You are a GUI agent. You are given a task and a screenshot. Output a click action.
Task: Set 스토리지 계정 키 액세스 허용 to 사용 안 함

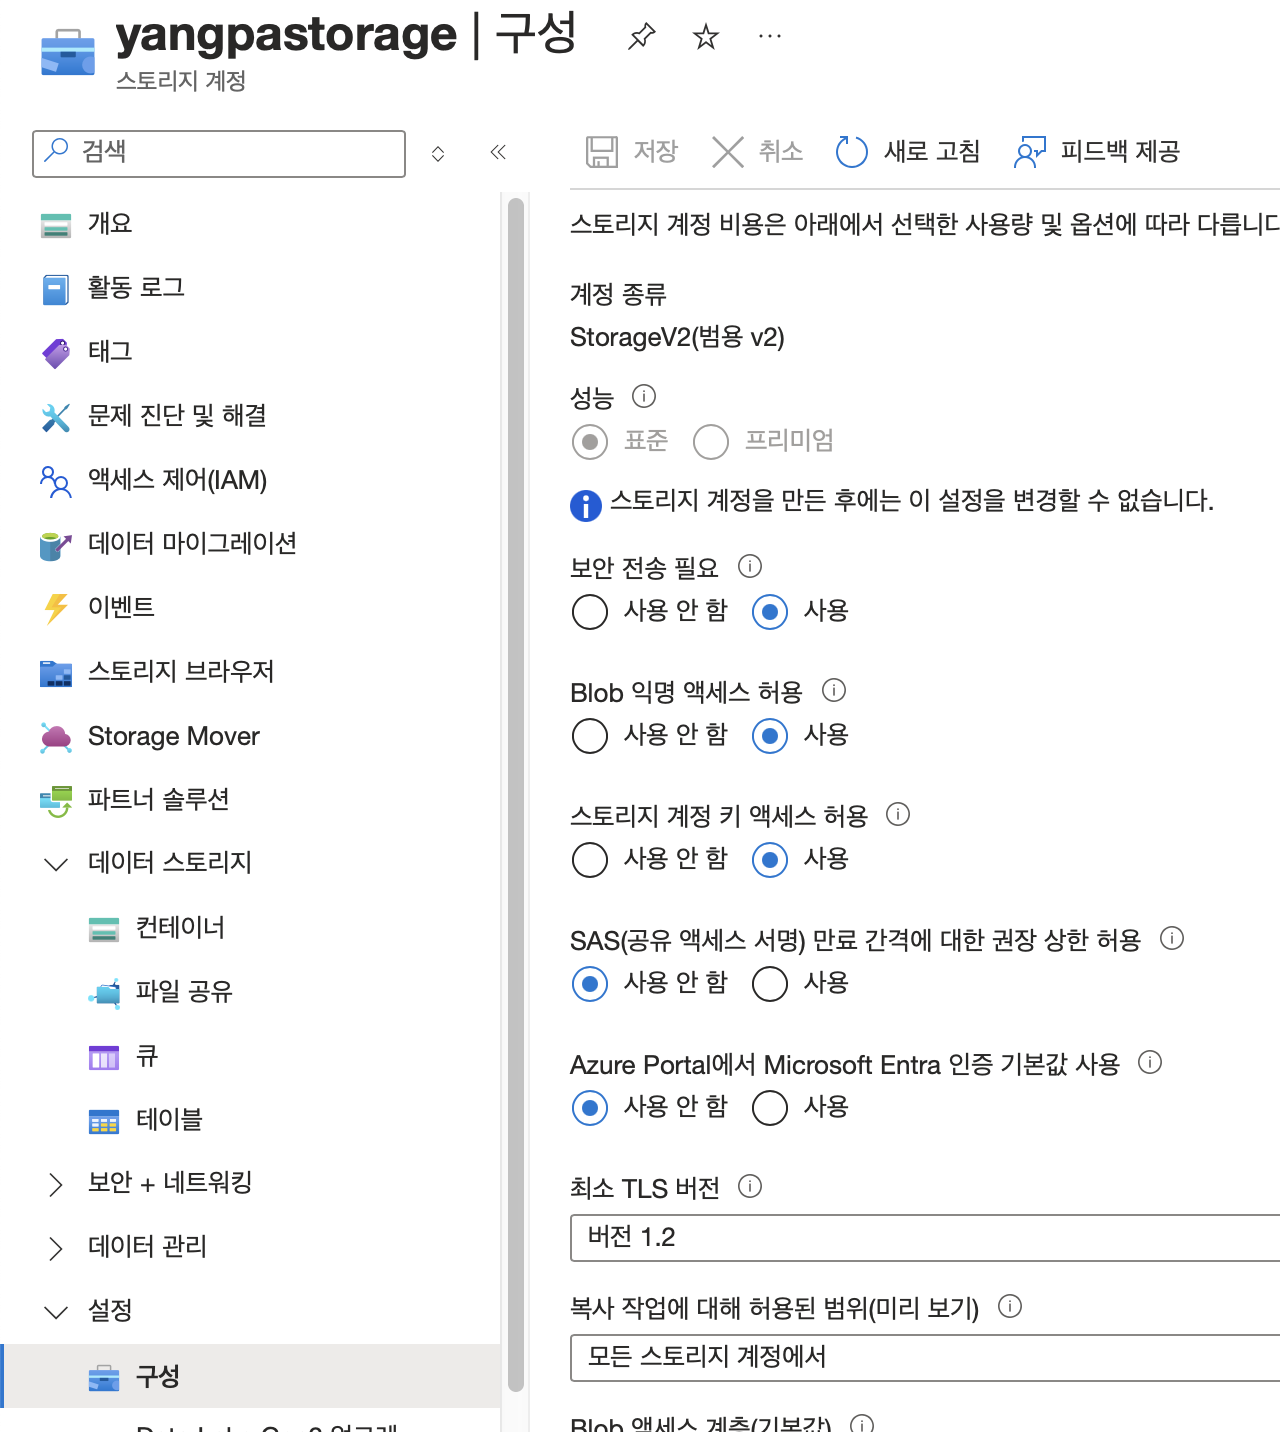(590, 860)
